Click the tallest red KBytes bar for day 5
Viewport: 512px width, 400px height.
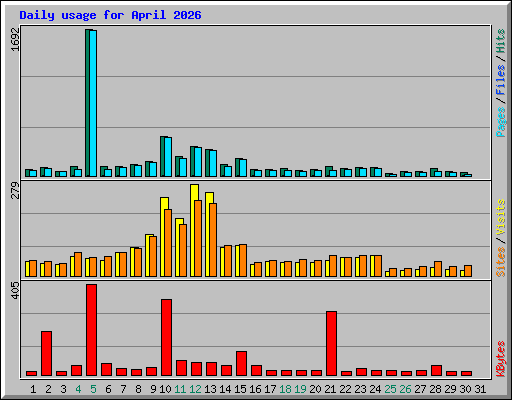click(92, 330)
